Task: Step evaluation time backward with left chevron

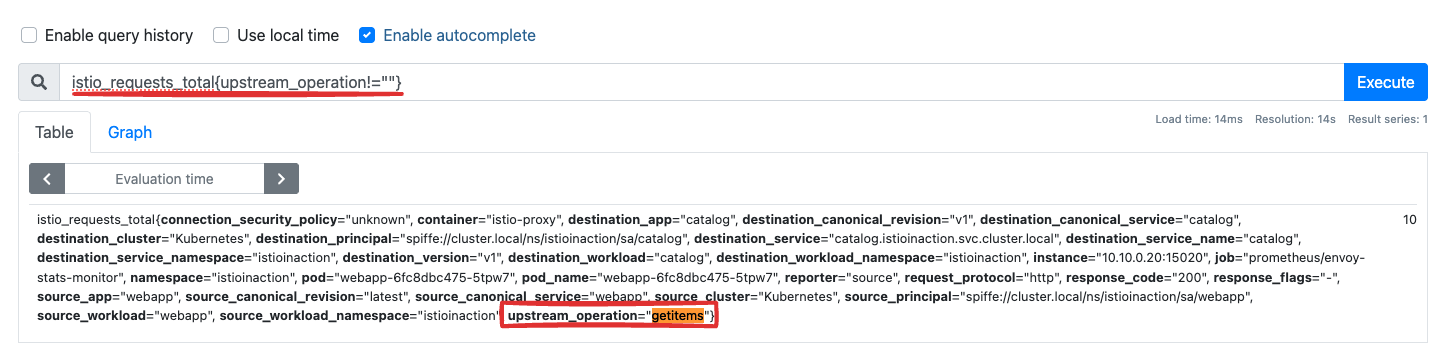Action: [47, 179]
